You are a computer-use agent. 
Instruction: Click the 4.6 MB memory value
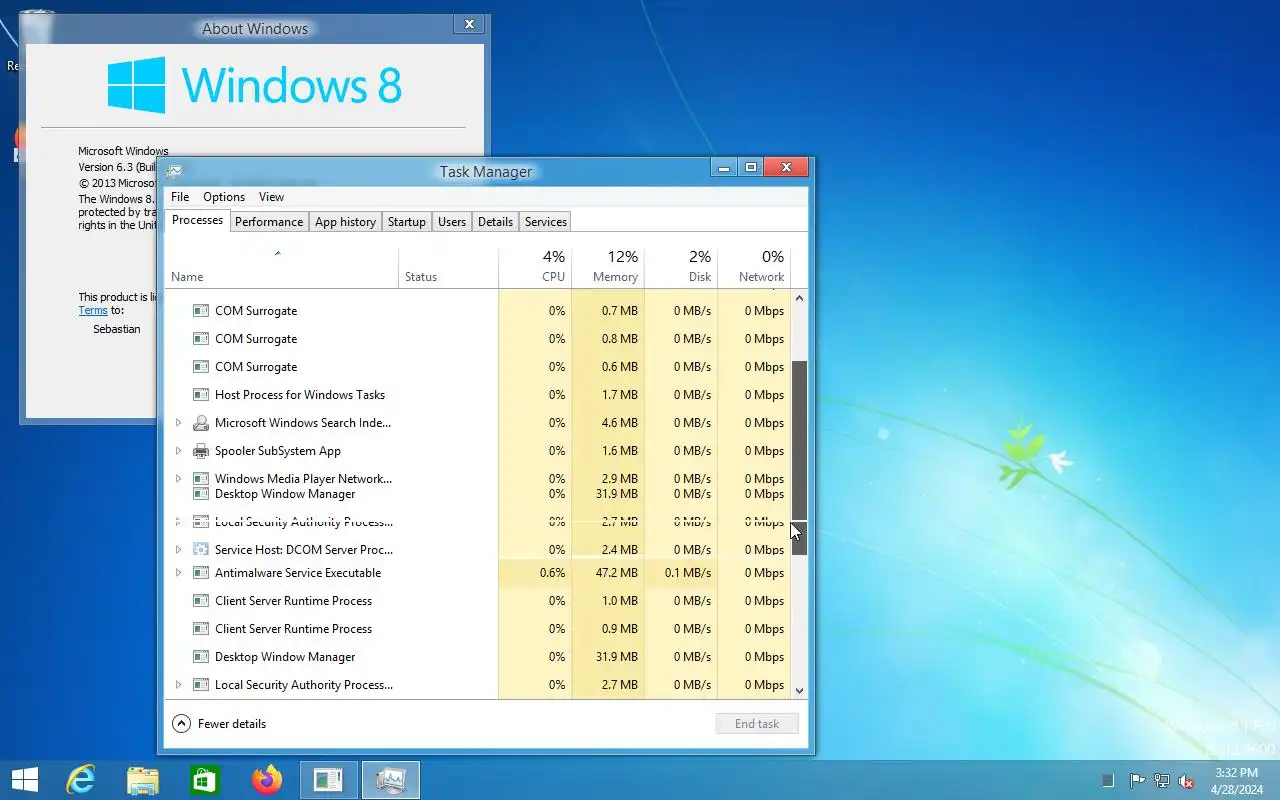[619, 423]
